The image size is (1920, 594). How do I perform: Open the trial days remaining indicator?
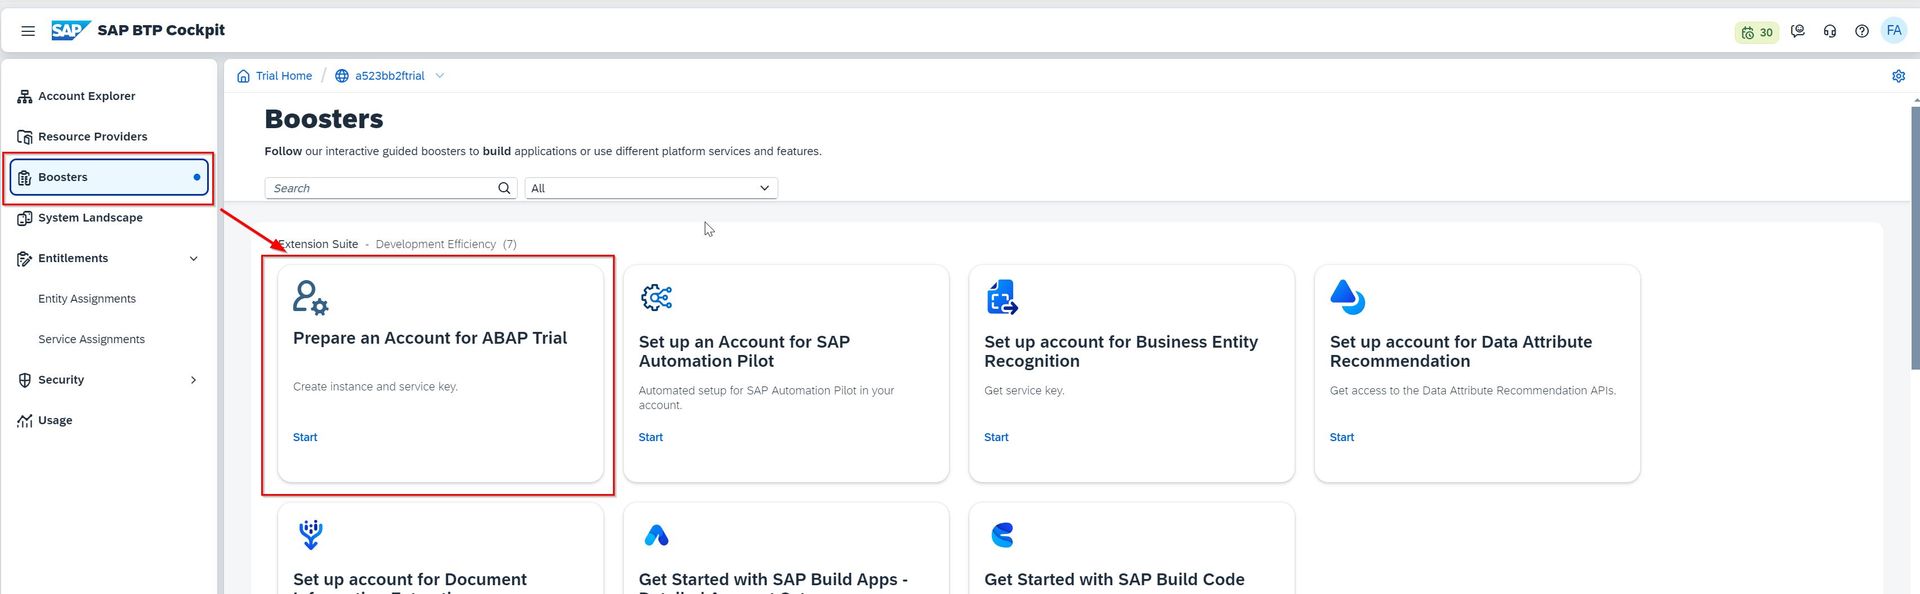[x=1757, y=32]
